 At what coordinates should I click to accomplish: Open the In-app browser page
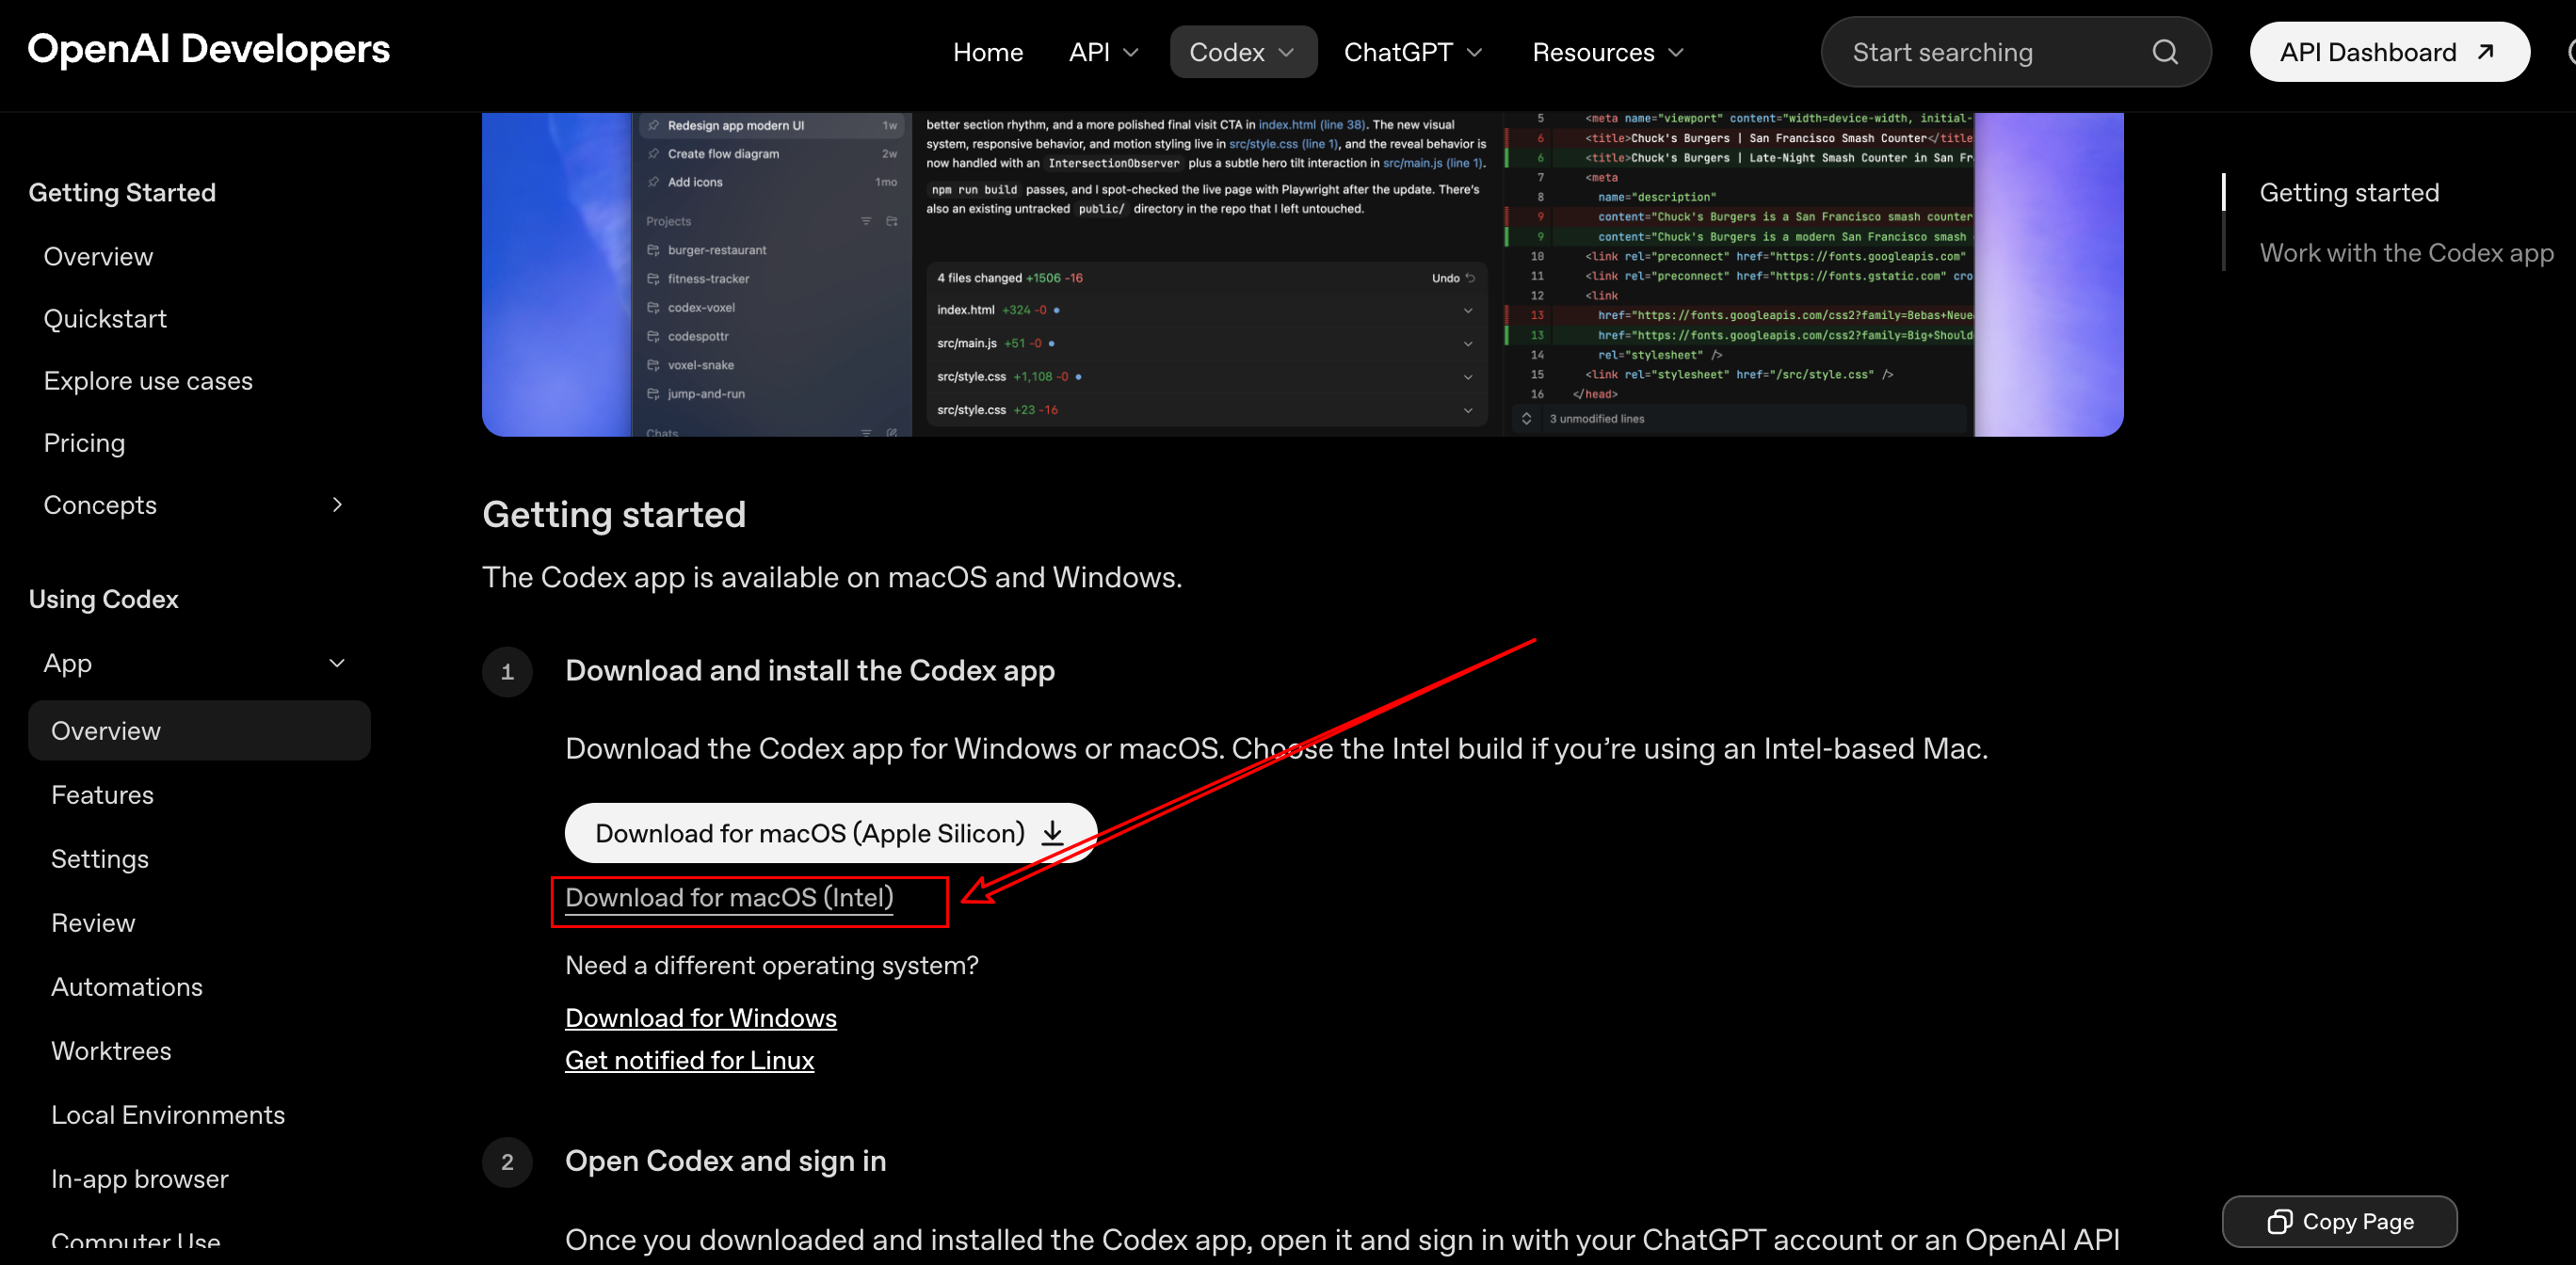point(140,1179)
